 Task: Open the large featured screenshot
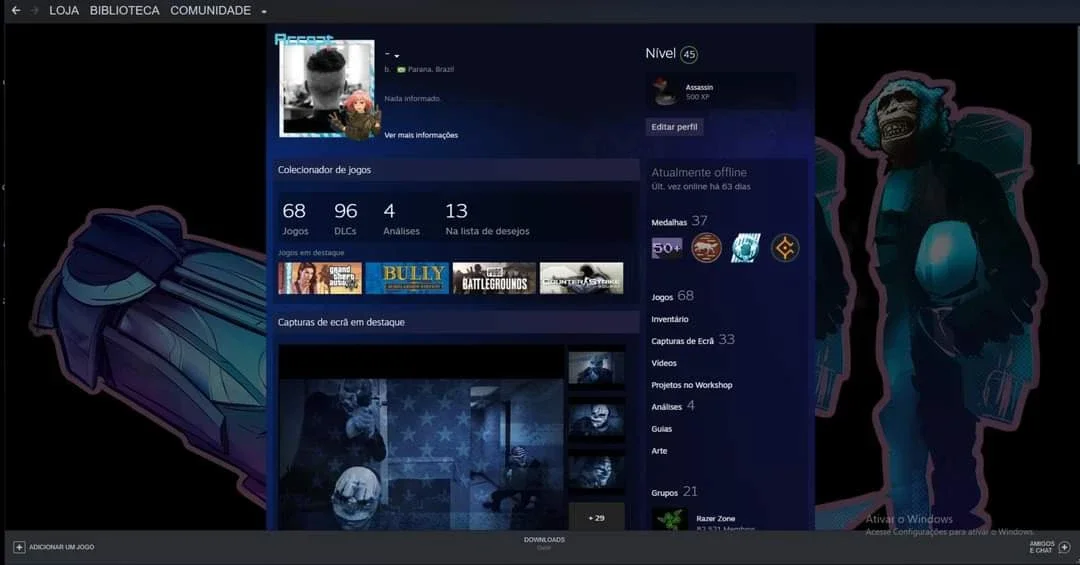(421, 438)
